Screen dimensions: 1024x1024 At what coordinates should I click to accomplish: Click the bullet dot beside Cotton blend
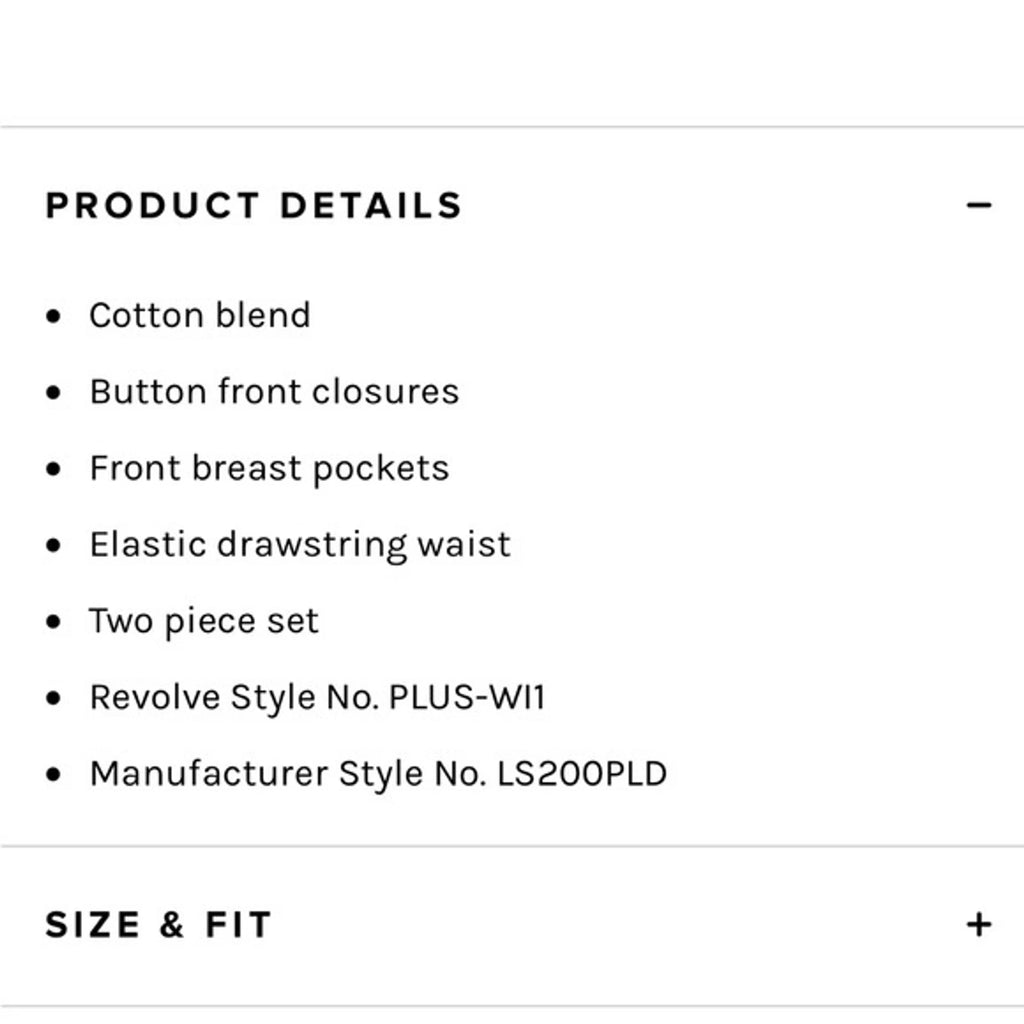(x=54, y=317)
